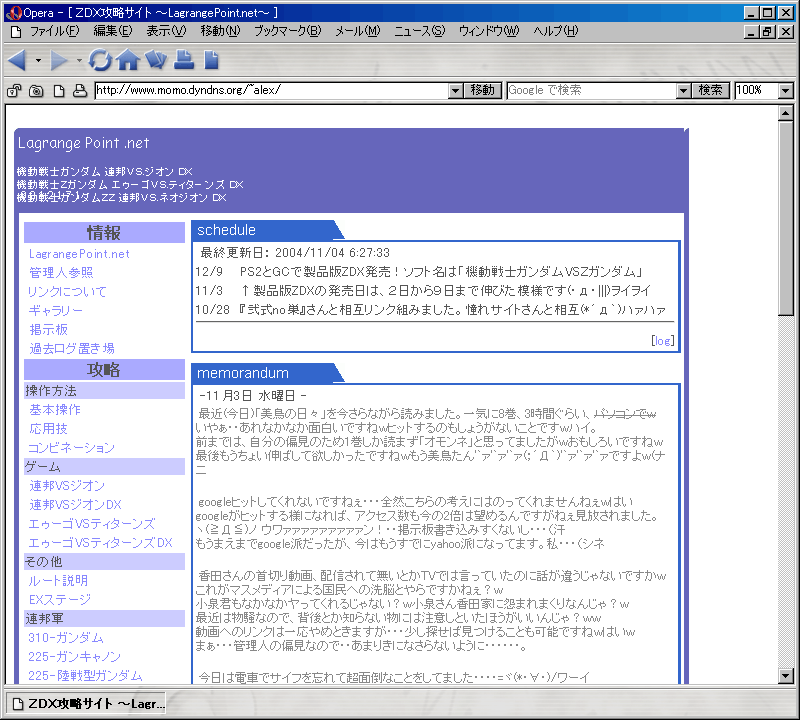The height and width of the screenshot is (720, 800).
Task: Toggle author mode with small page icon
Action: coord(59,91)
